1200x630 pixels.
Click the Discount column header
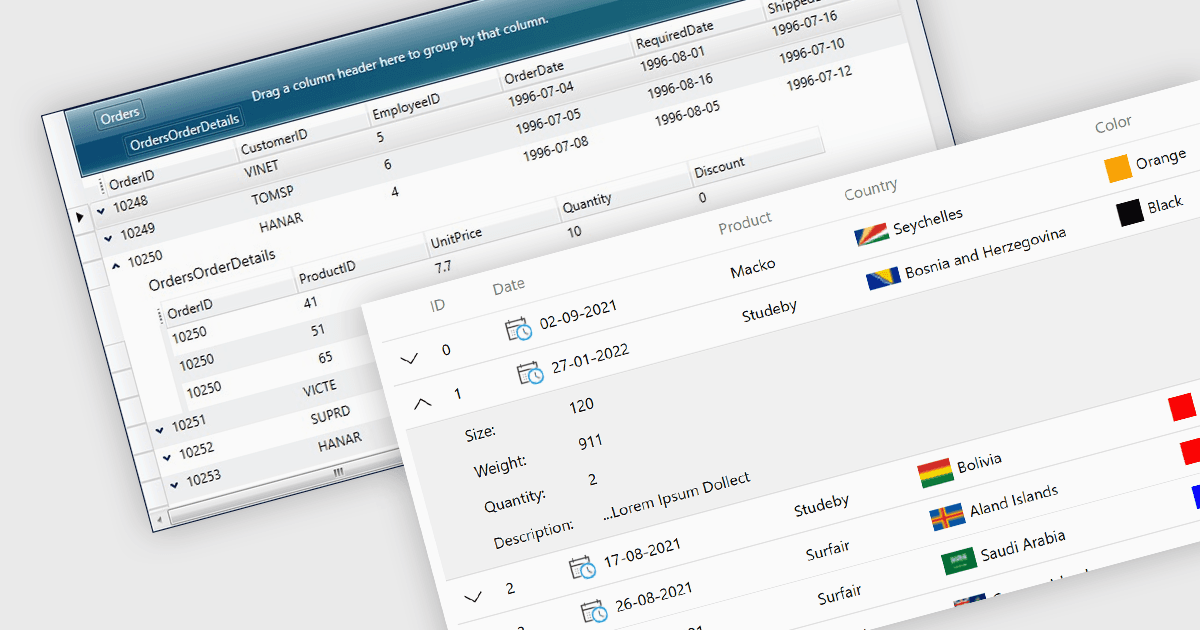point(719,167)
